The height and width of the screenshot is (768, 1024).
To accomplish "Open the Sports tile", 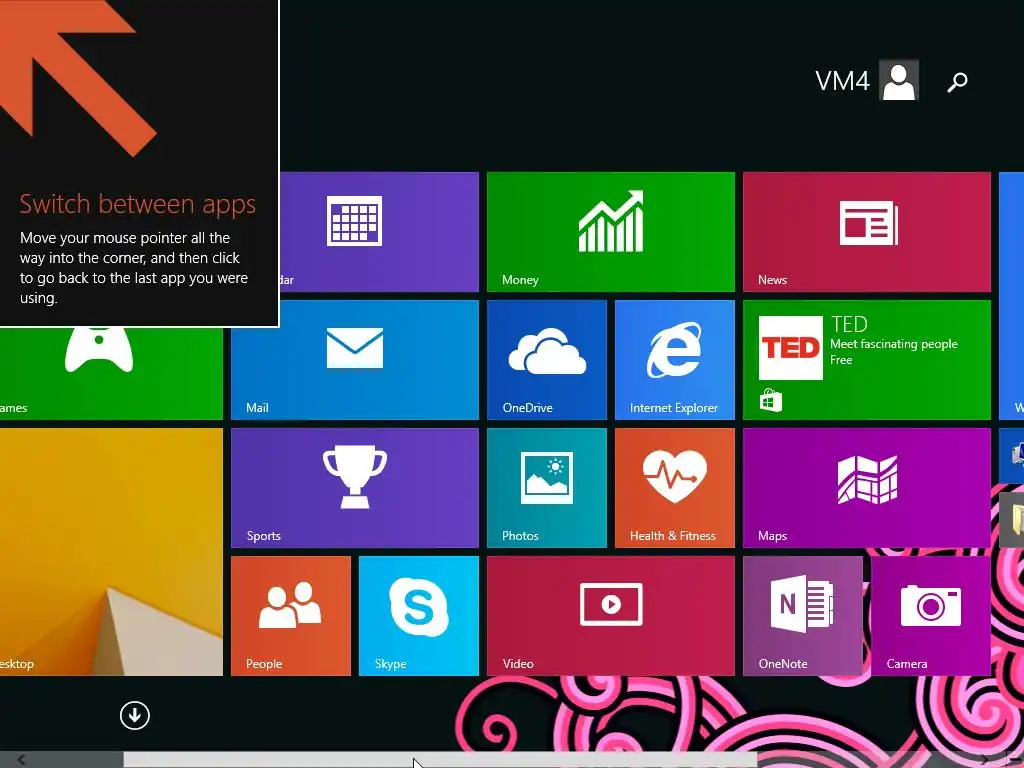I will [x=355, y=488].
